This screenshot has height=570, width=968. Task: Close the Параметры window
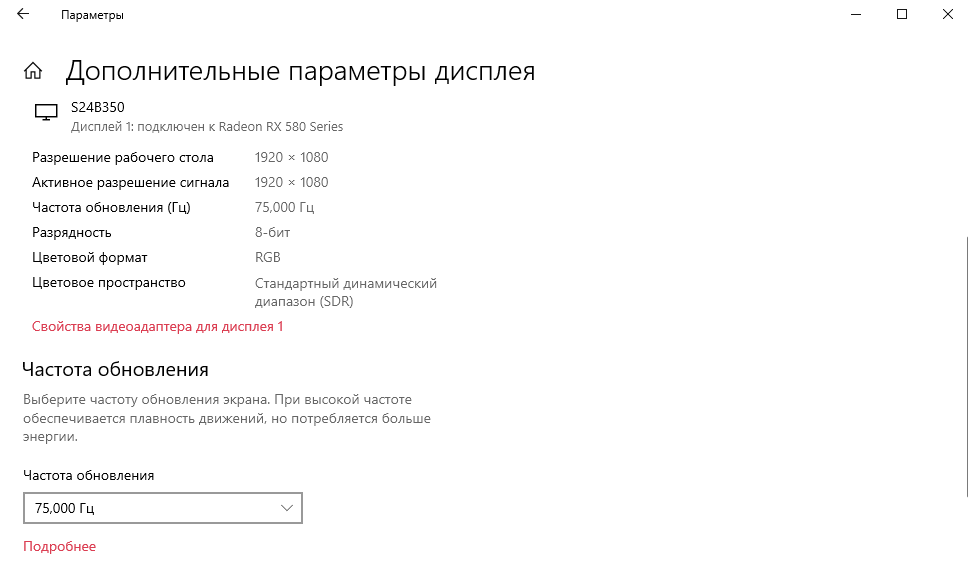[948, 14]
